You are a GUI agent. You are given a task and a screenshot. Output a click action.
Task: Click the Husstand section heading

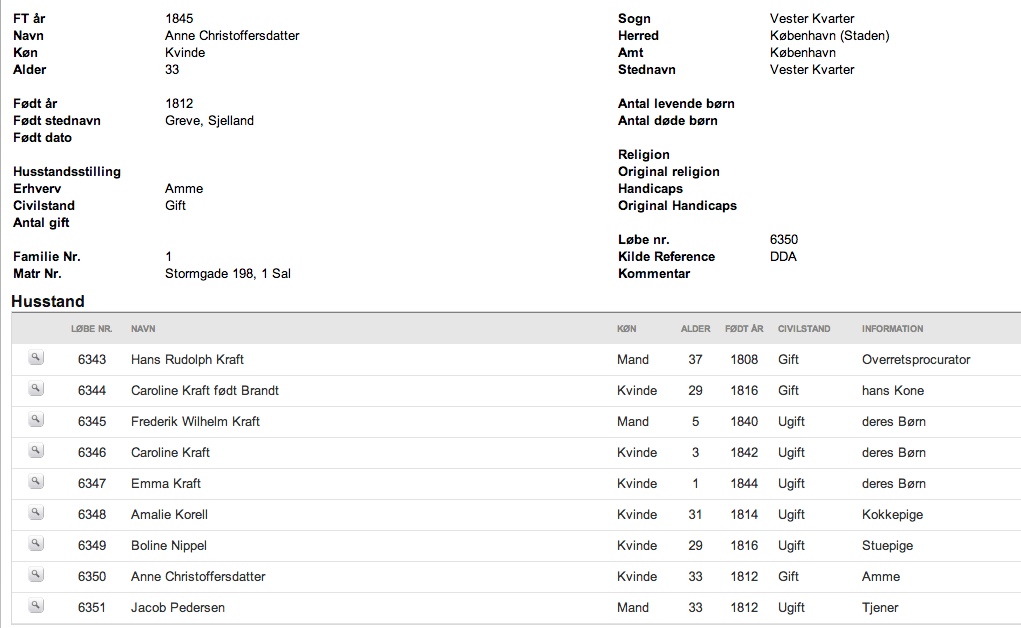point(48,302)
